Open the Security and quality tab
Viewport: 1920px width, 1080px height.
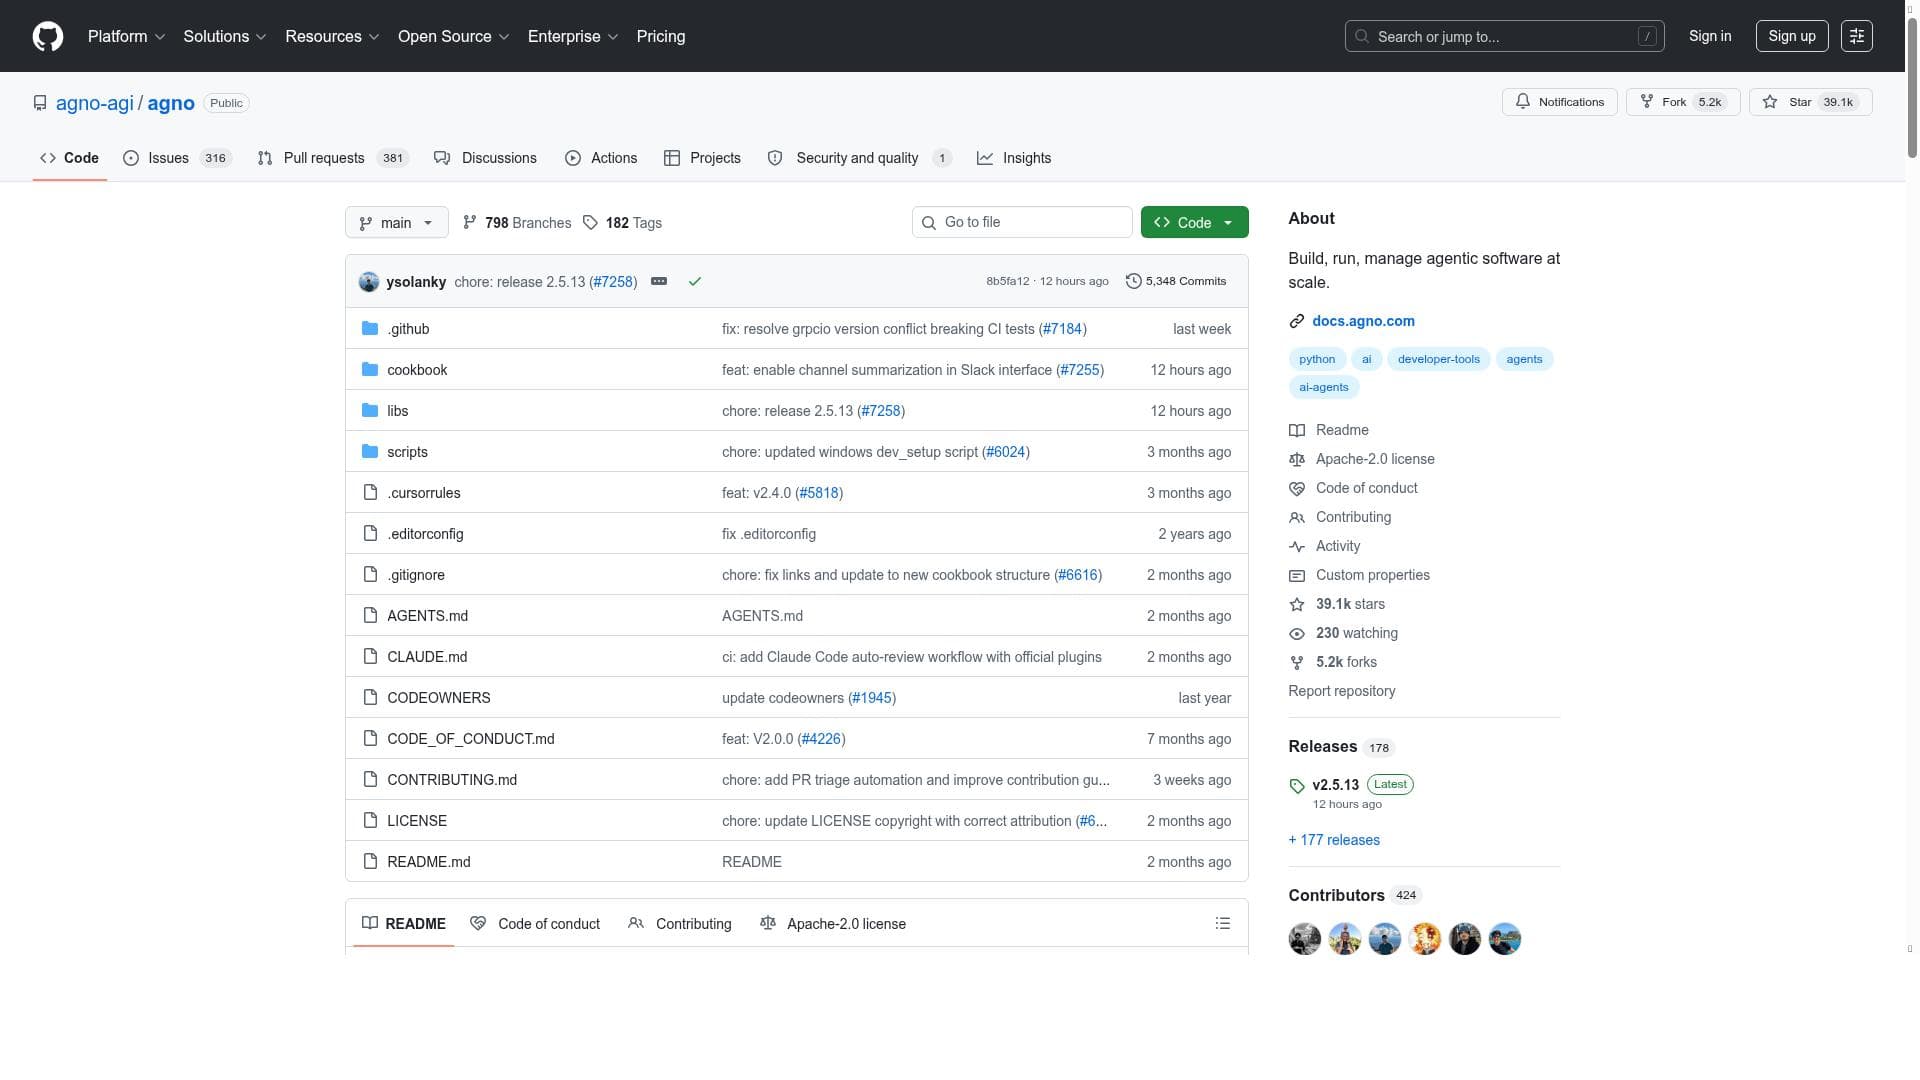pyautogui.click(x=859, y=158)
